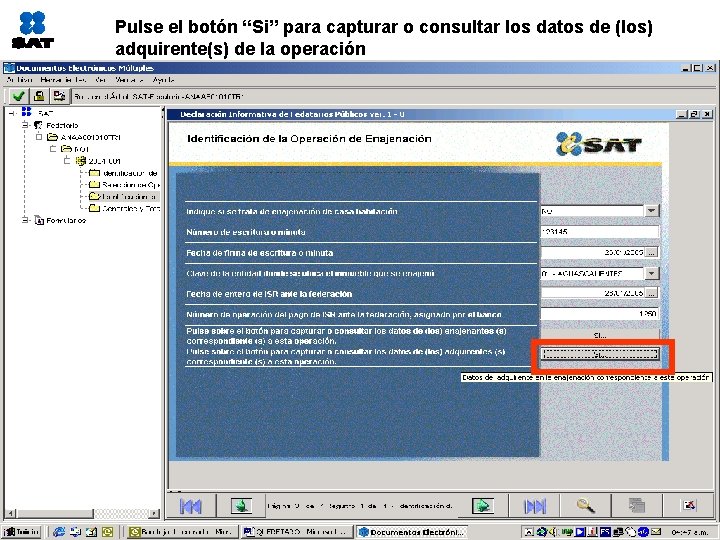Collapse the ANAA RFC folder node
Image resolution: width=720 pixels, height=540 pixels.
(39, 137)
